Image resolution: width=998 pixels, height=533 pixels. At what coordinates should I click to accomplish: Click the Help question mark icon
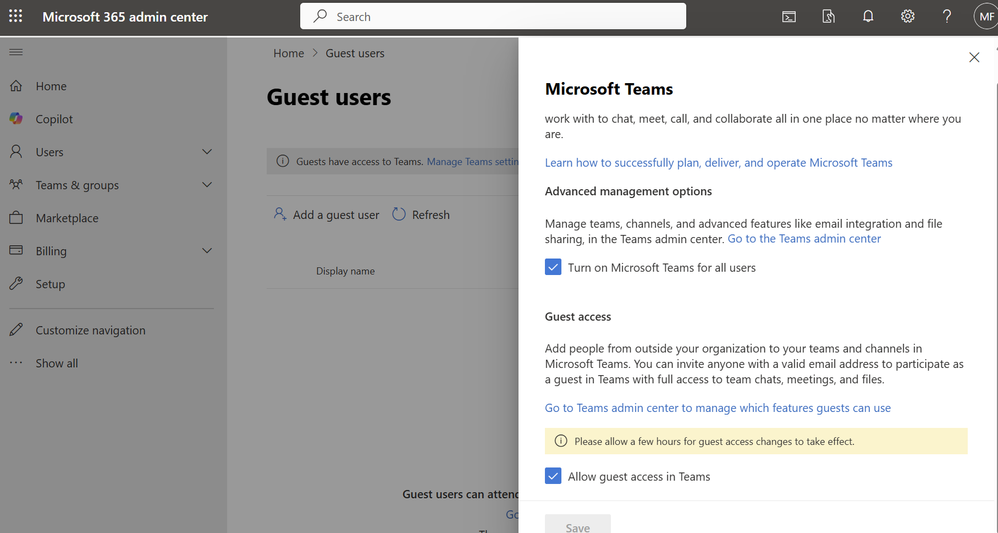click(947, 16)
